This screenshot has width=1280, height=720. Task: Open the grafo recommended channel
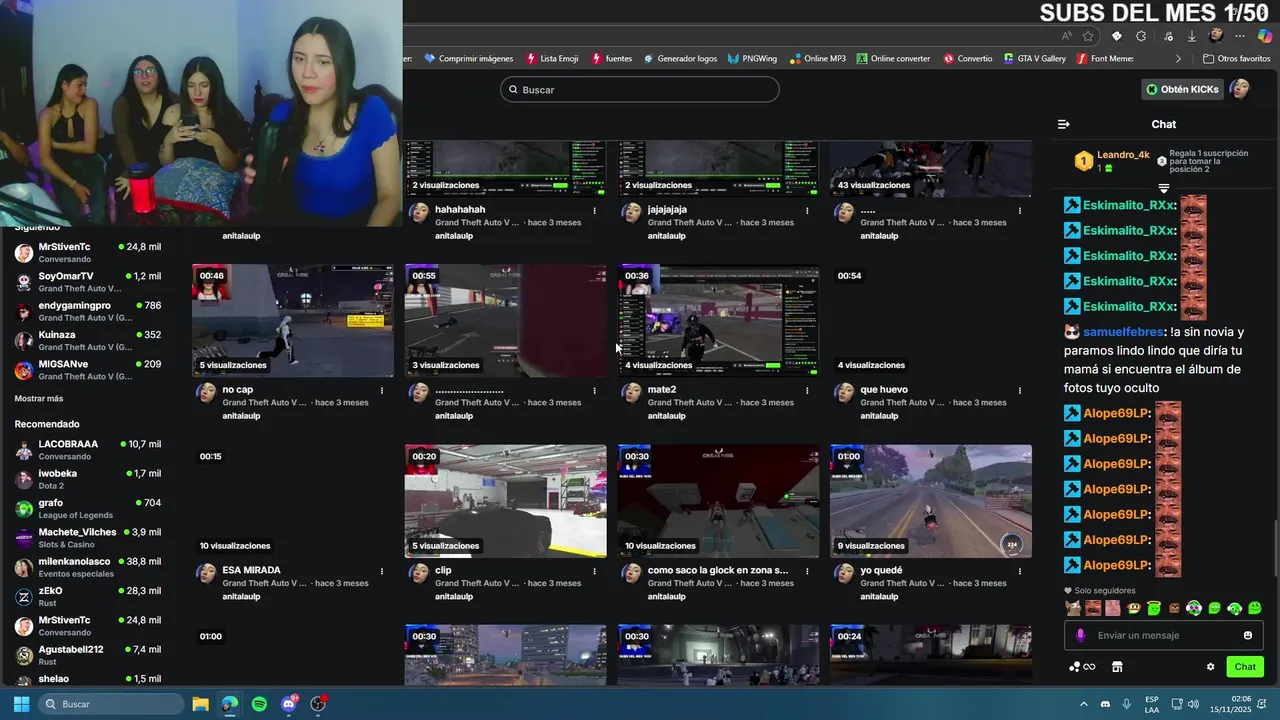click(x=88, y=509)
